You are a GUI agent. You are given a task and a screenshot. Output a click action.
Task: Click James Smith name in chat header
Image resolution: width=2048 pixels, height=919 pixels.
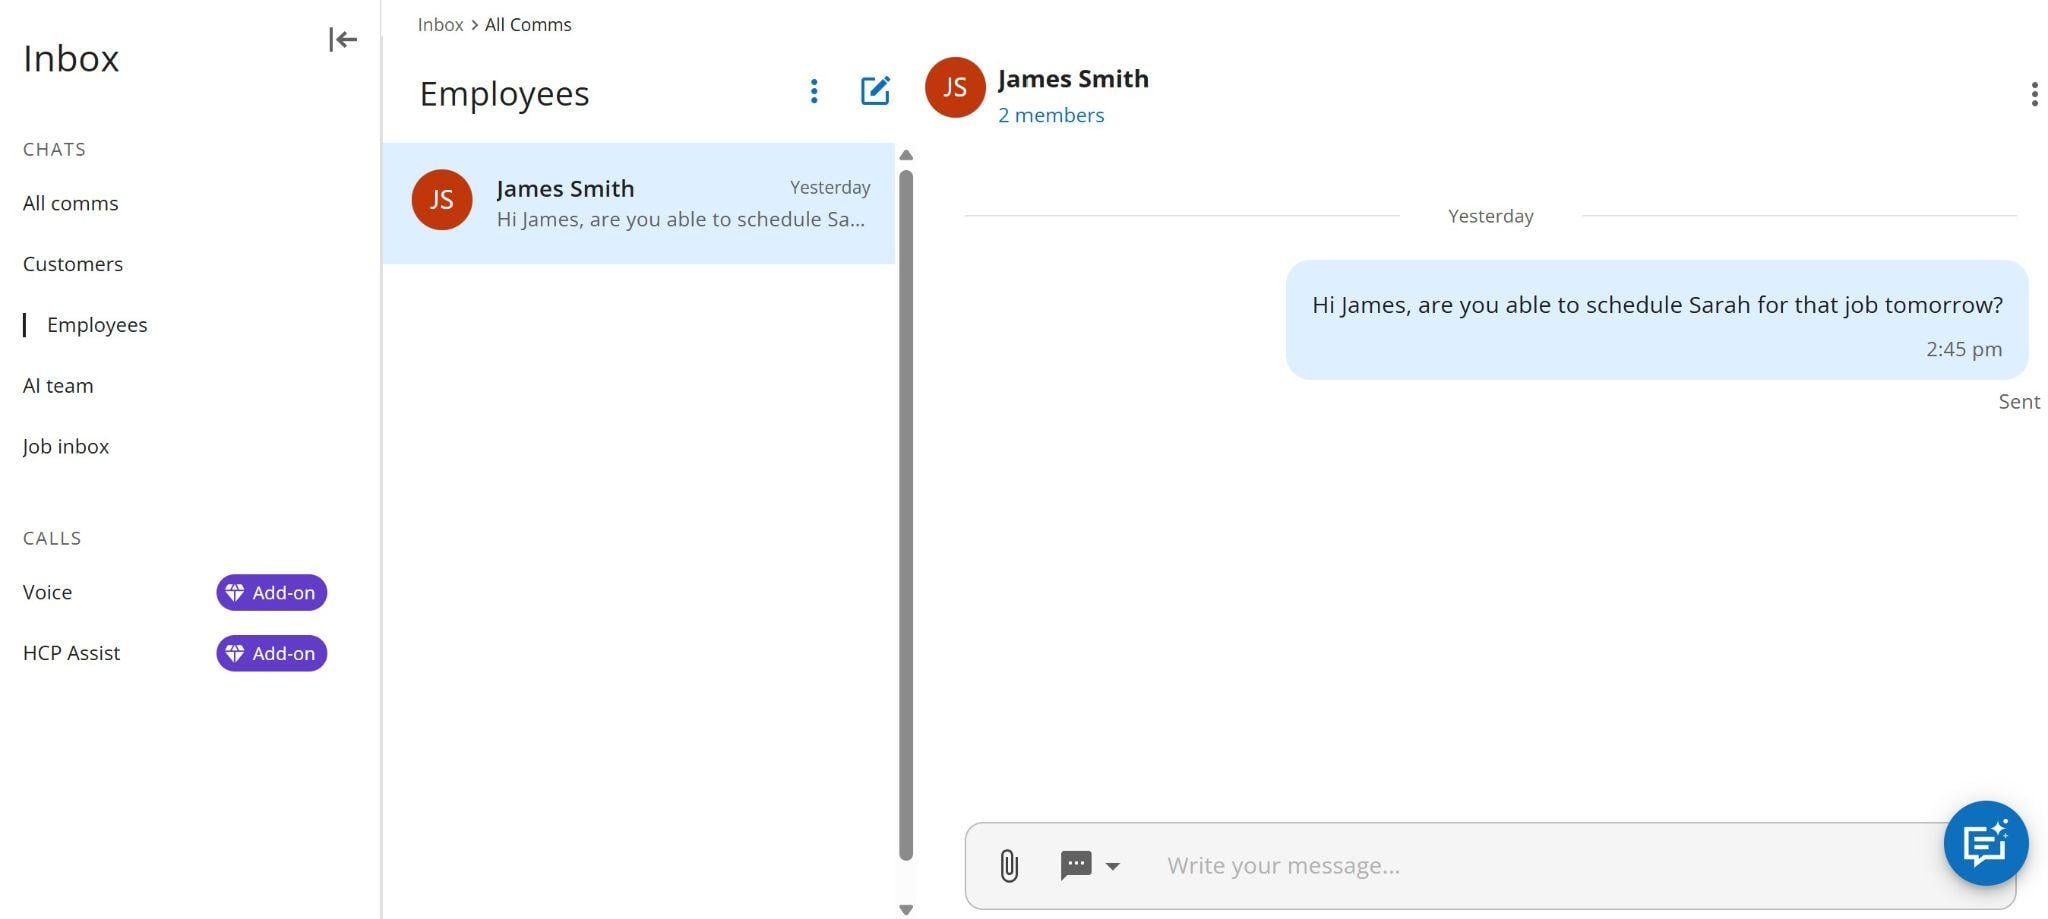1073,79
